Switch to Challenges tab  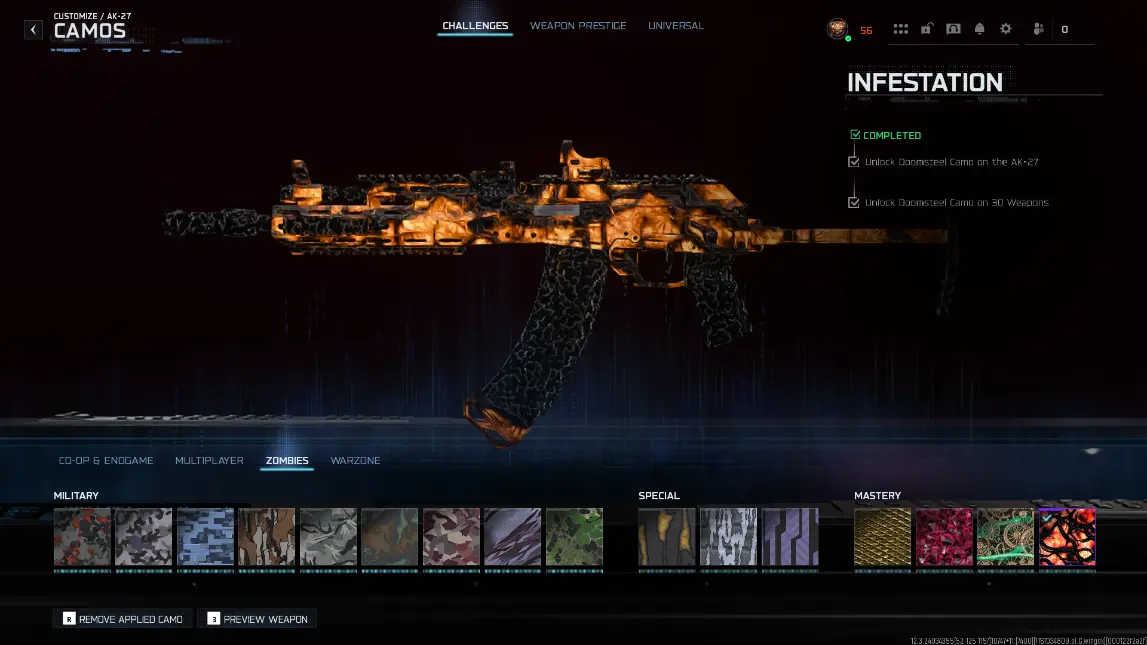(475, 26)
